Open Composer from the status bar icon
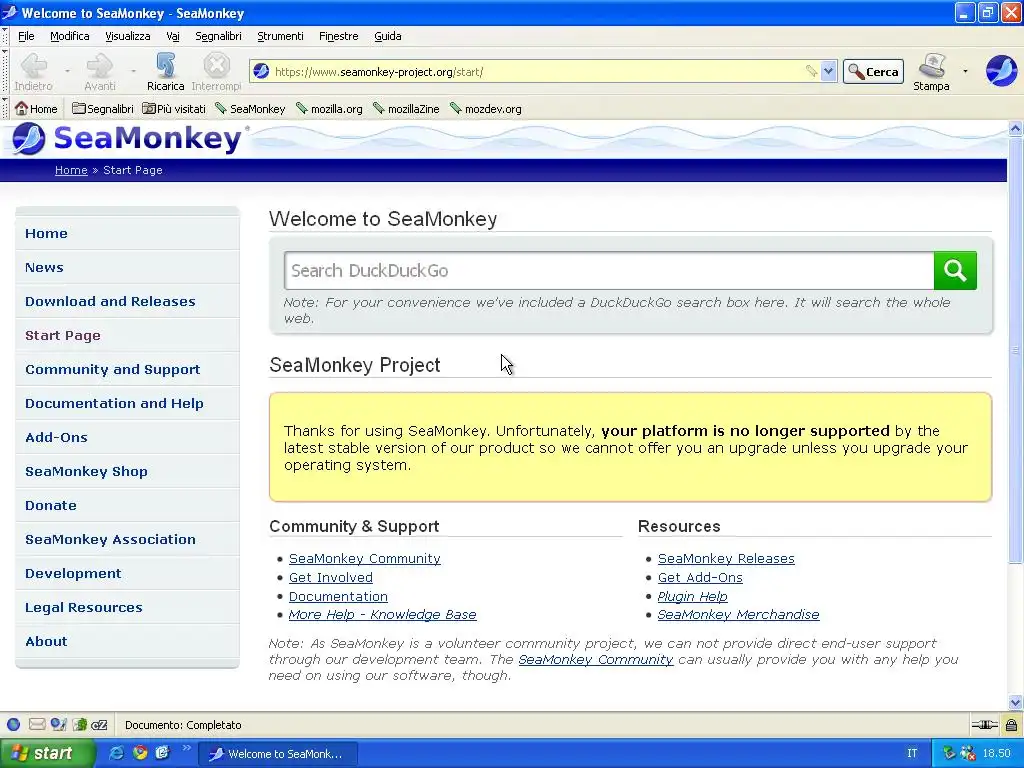1024x768 pixels. 59,724
